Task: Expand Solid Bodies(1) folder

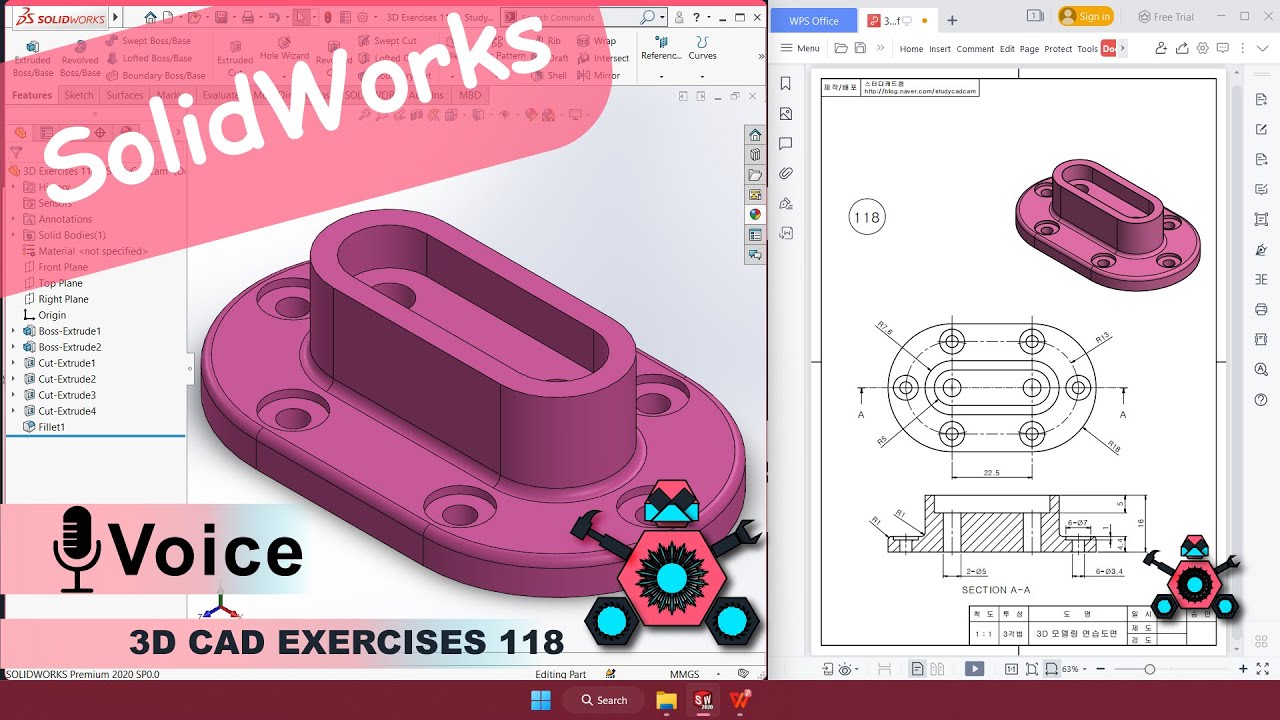Action: point(13,235)
